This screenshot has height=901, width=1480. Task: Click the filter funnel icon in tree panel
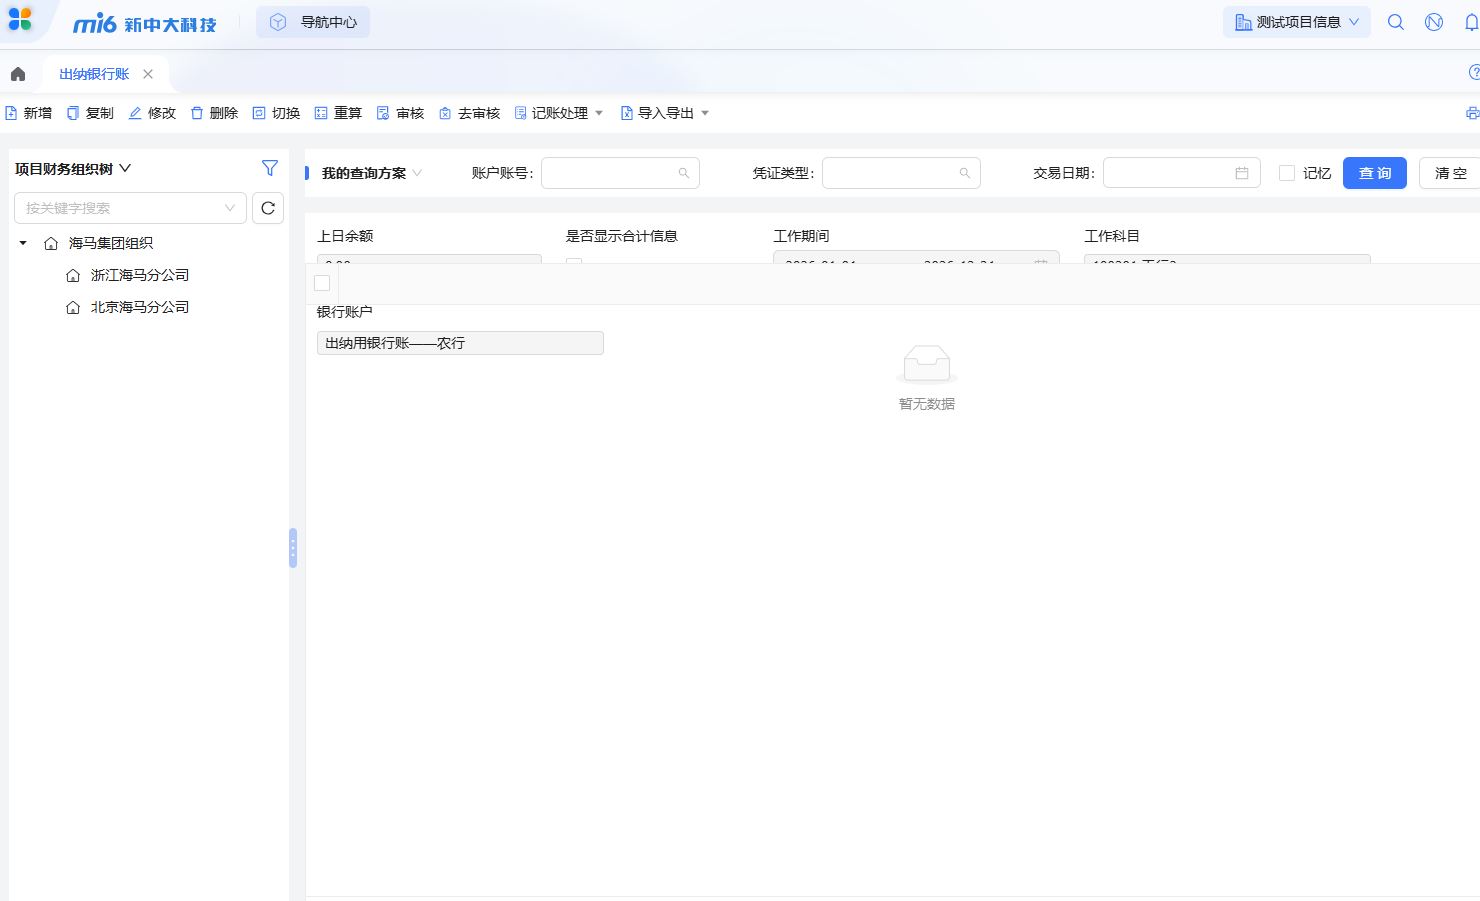(x=270, y=168)
